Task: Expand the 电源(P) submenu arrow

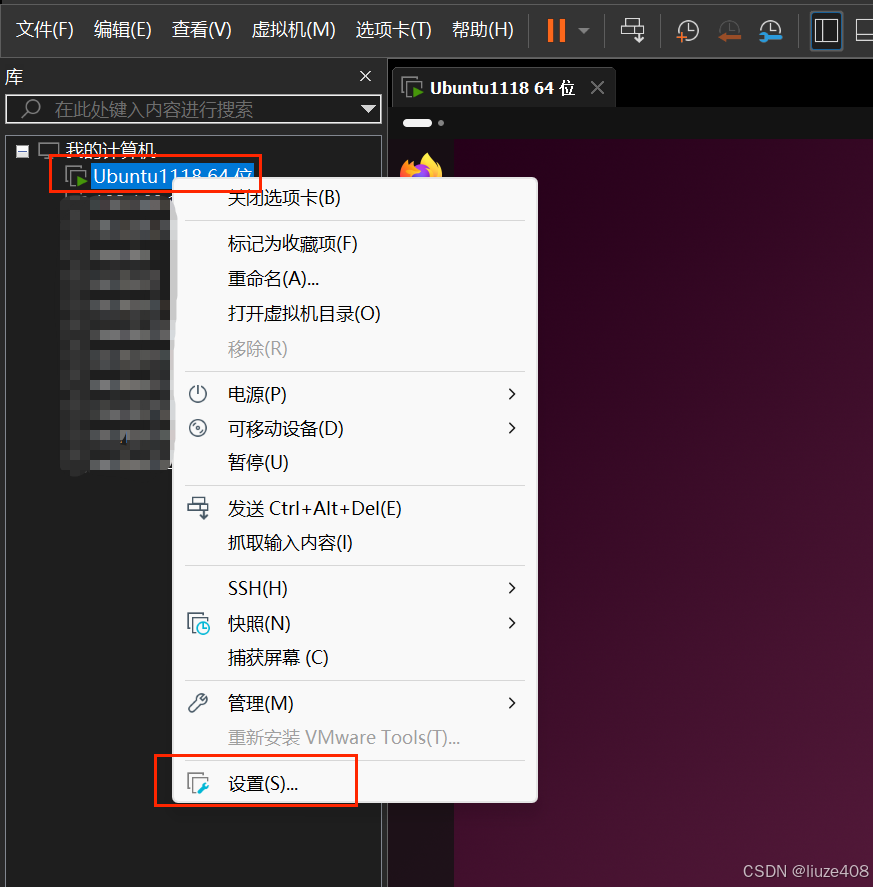Action: click(x=511, y=394)
